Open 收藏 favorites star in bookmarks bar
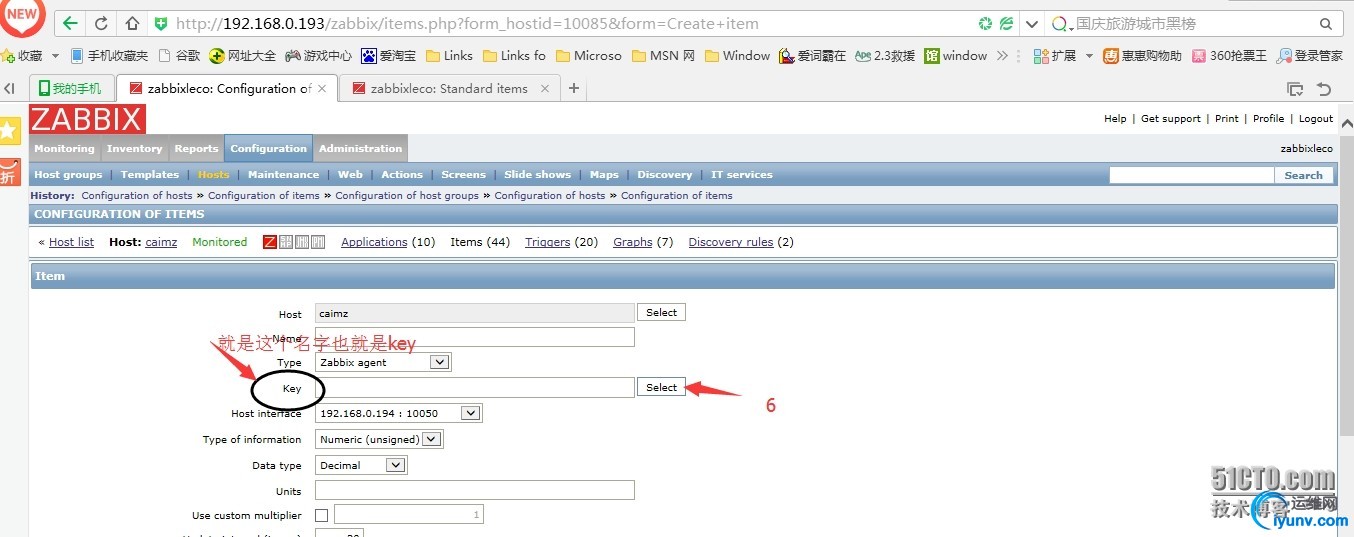Screen dimensions: 1354x537 pos(6,56)
